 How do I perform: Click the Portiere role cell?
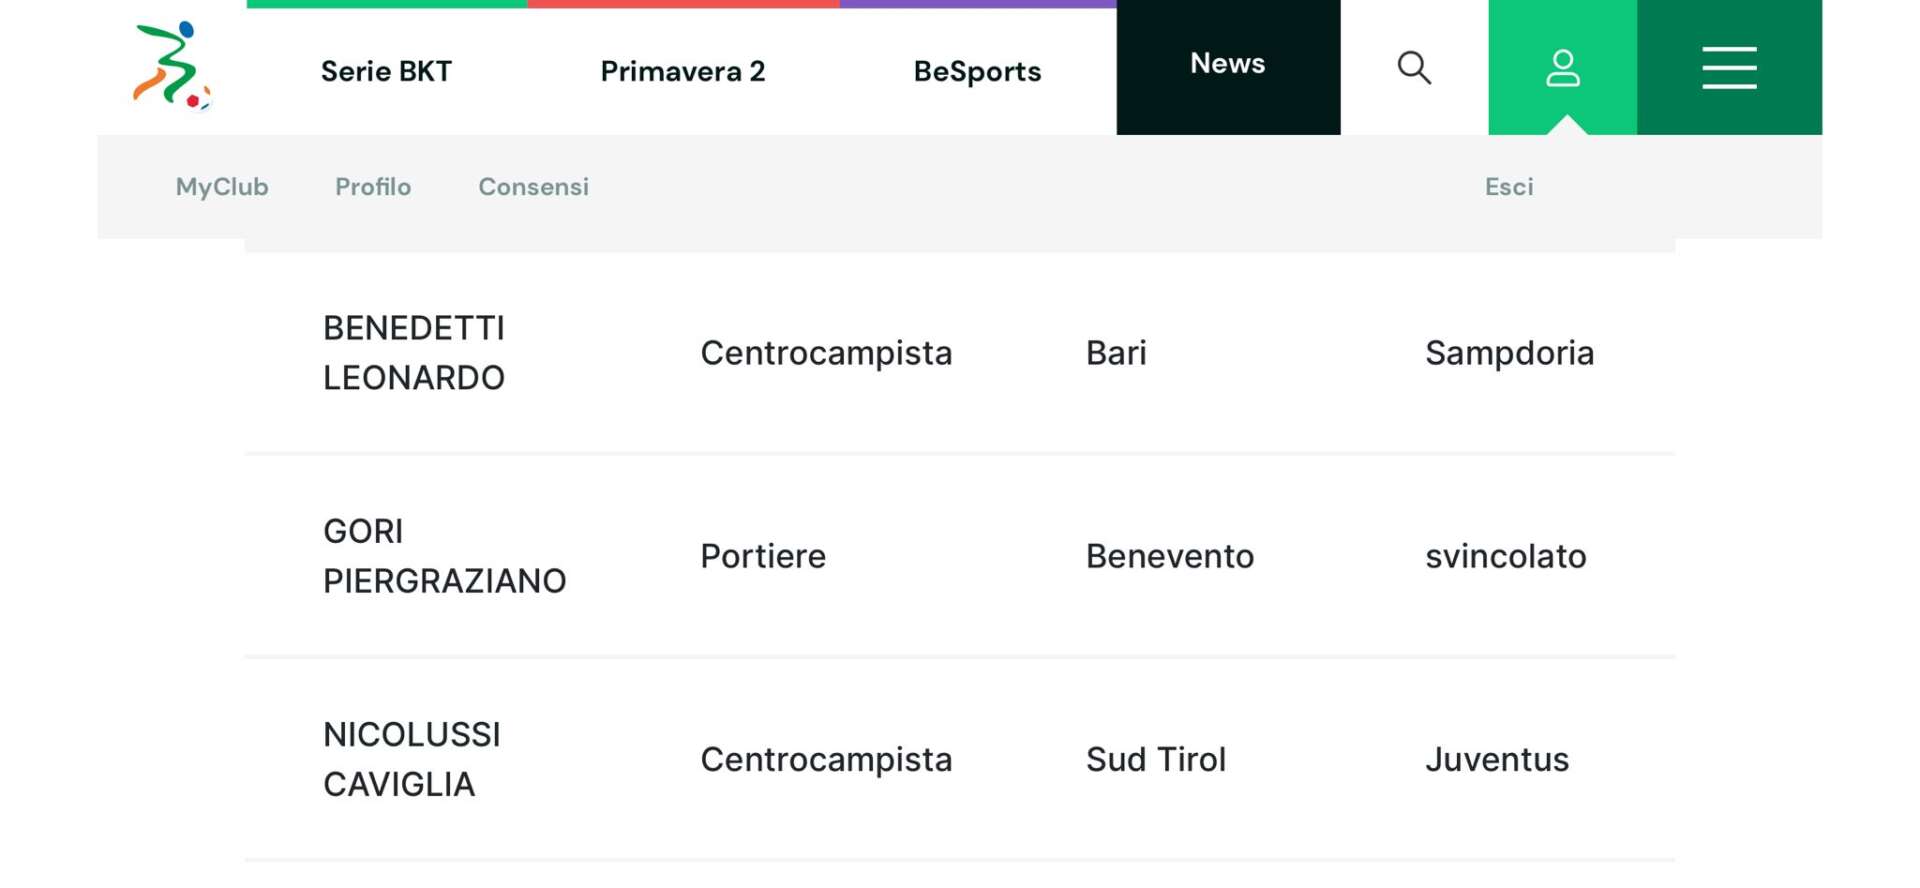763,556
